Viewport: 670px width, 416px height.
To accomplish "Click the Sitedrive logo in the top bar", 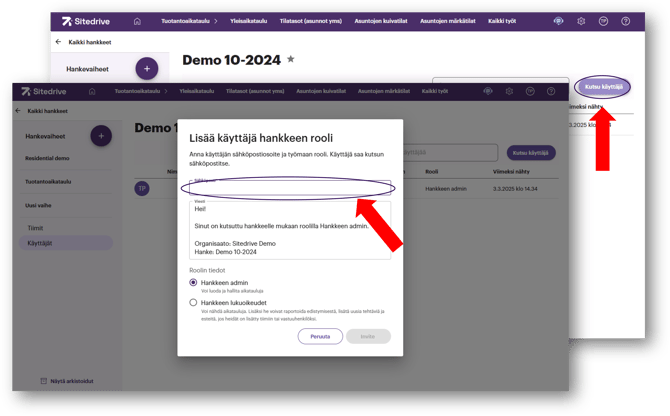I will [86, 21].
